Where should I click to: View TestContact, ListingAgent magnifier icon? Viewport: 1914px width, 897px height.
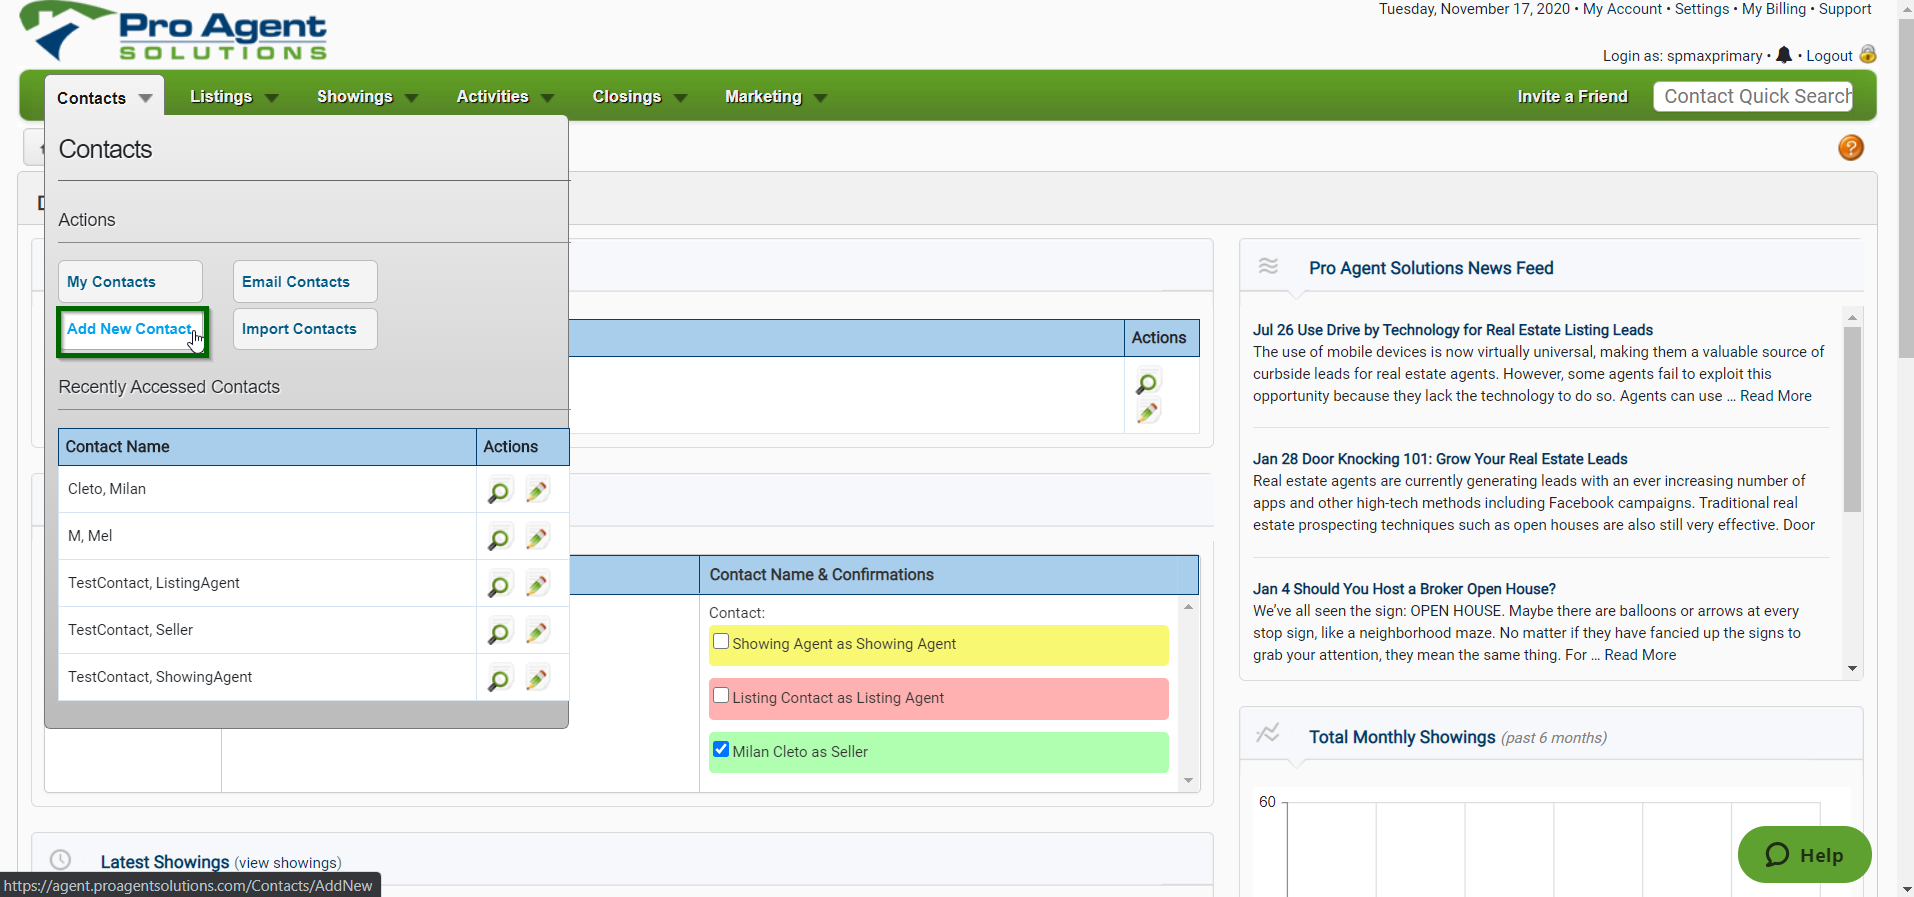498,585
